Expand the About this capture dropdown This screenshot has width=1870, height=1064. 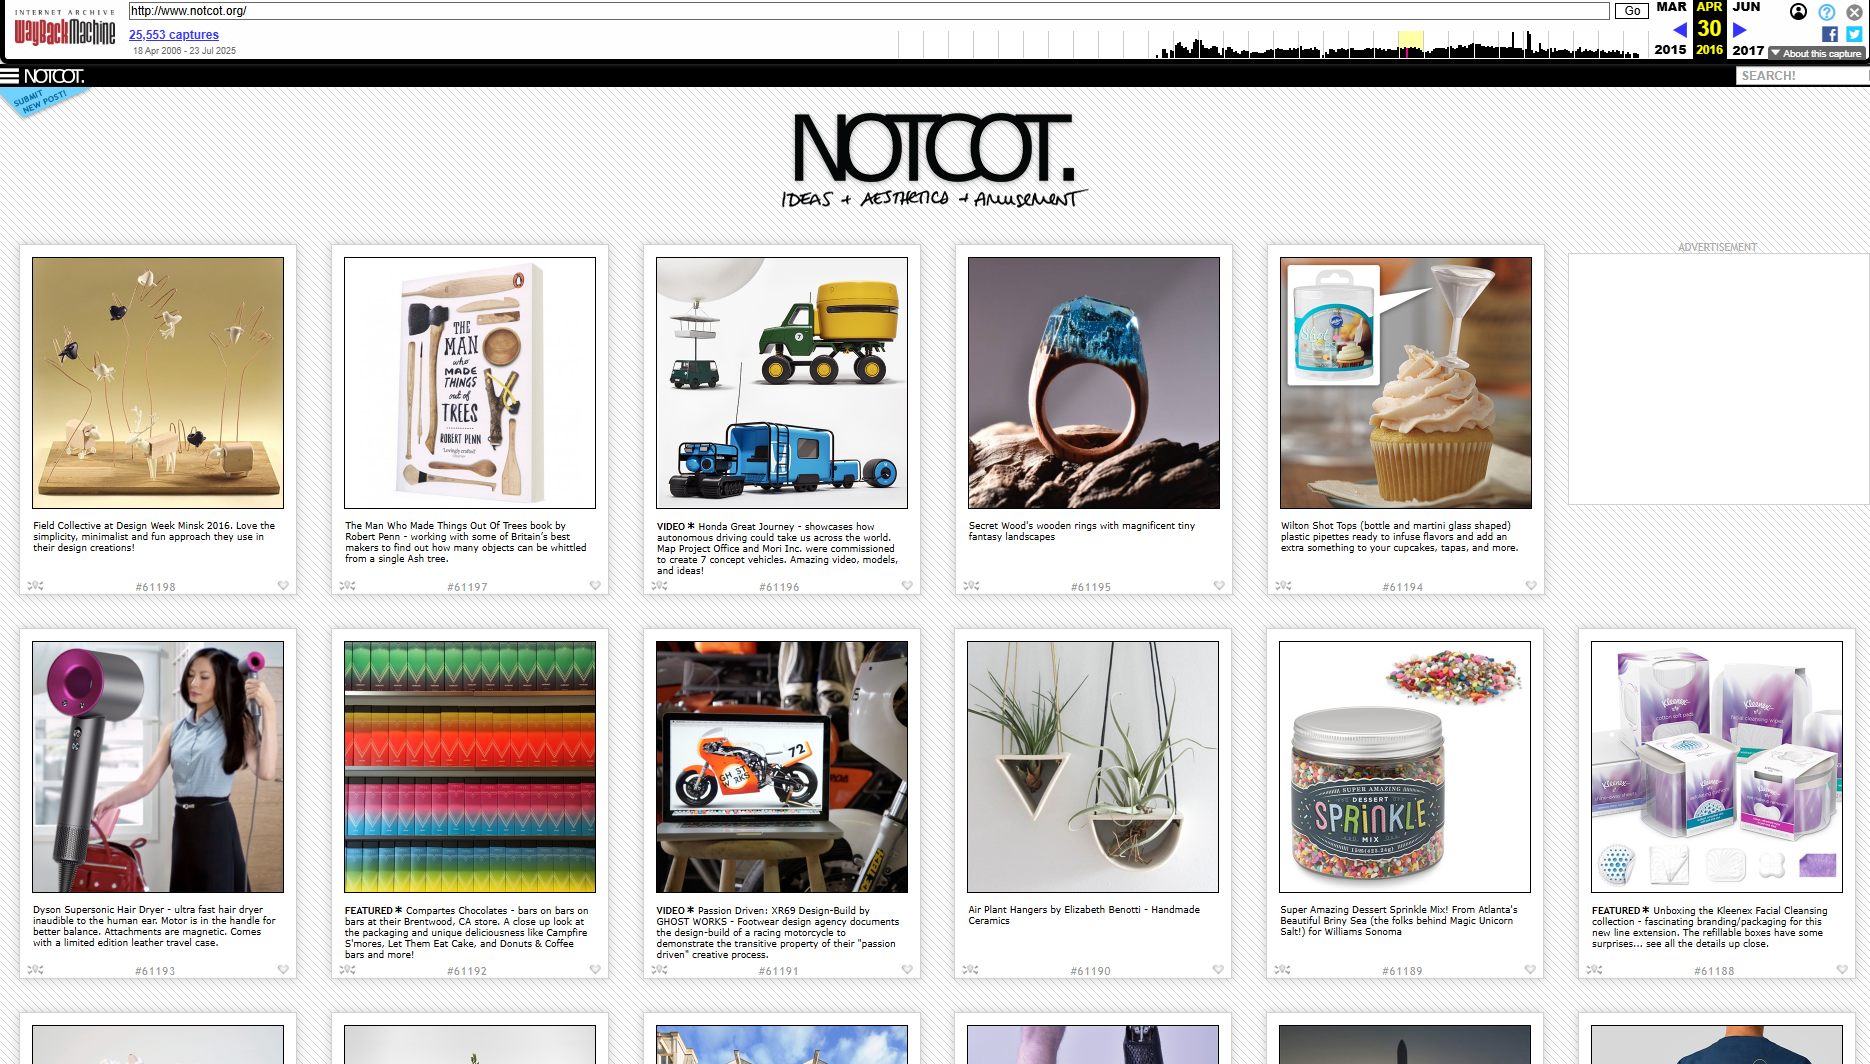[x=1816, y=54]
